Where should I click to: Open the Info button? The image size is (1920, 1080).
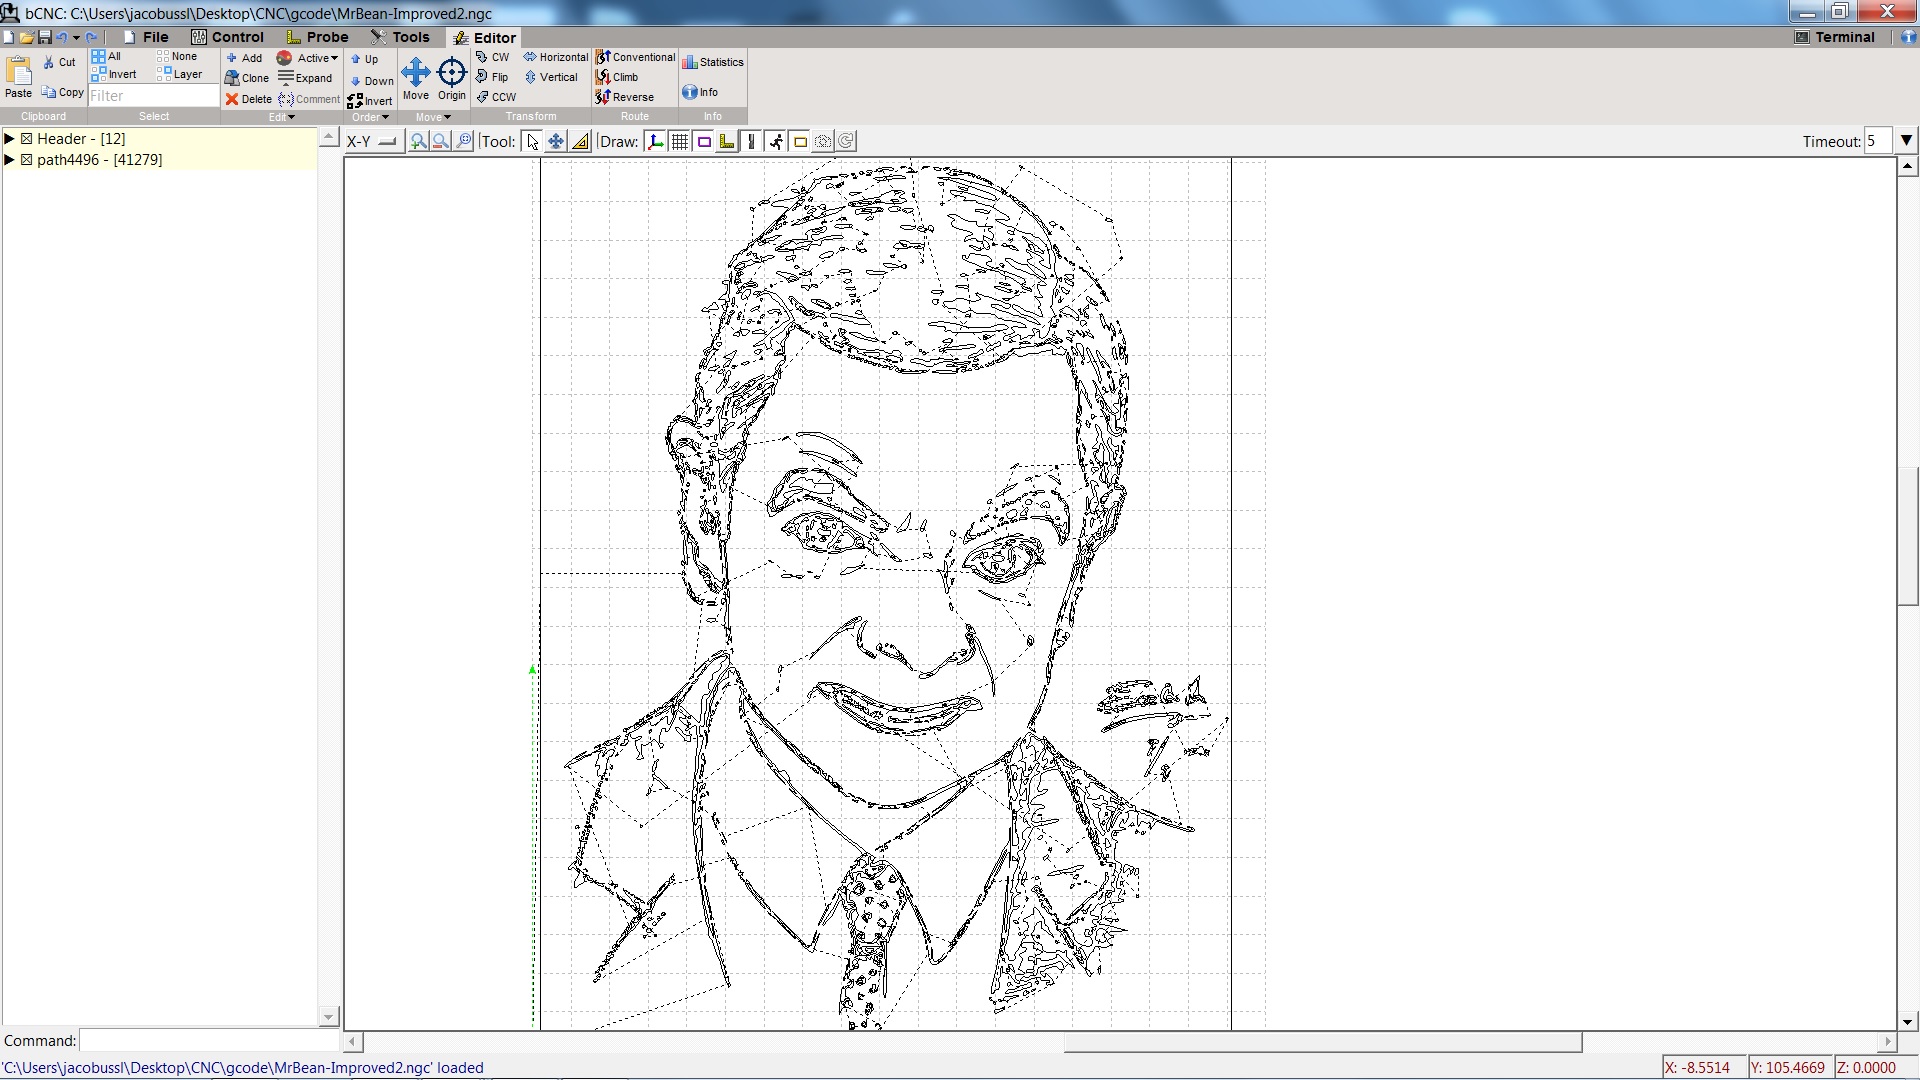point(700,92)
